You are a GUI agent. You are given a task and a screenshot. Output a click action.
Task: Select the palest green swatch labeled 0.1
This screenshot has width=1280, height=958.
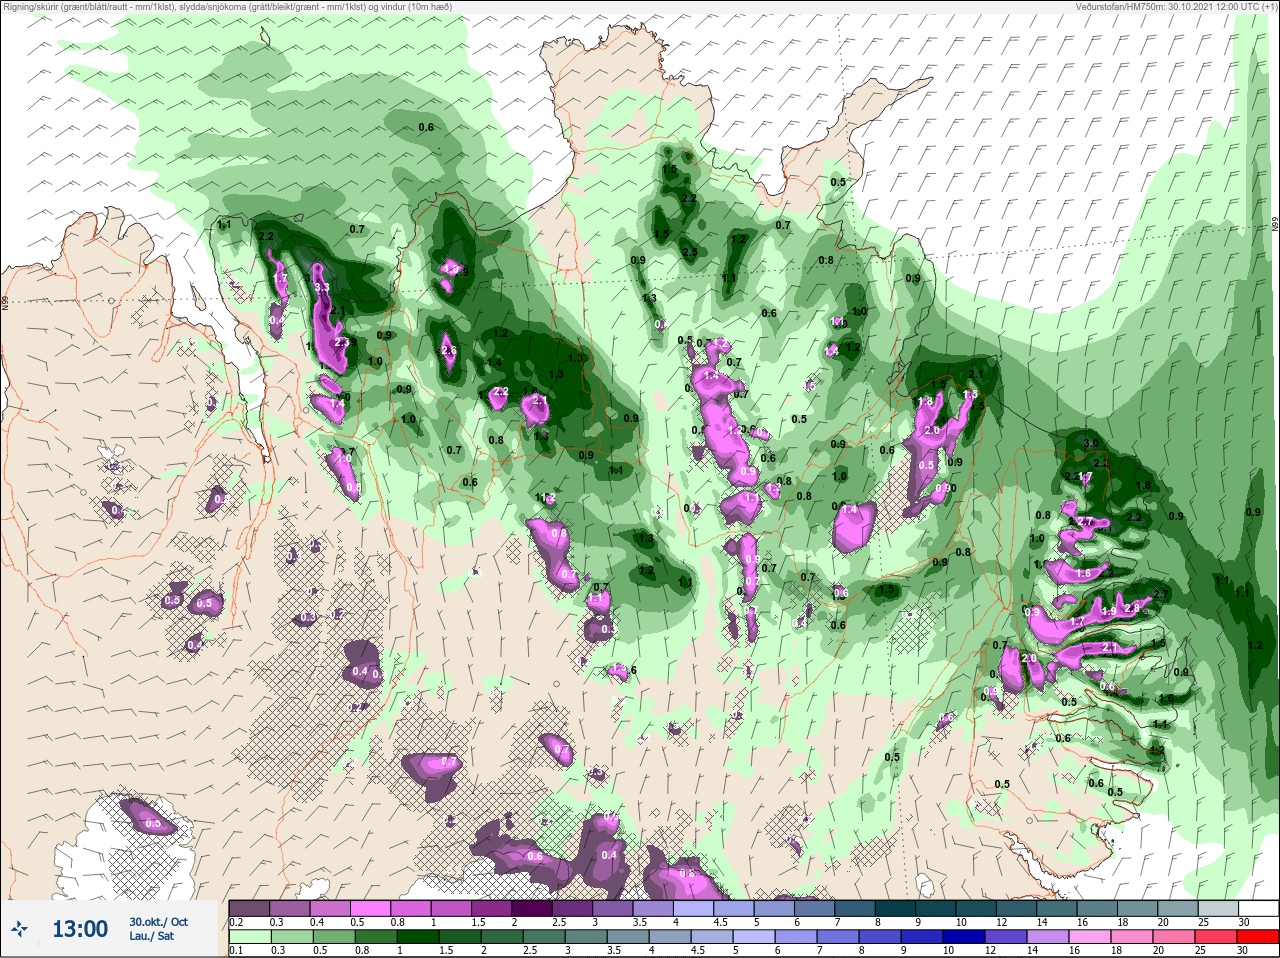pyautogui.click(x=250, y=937)
